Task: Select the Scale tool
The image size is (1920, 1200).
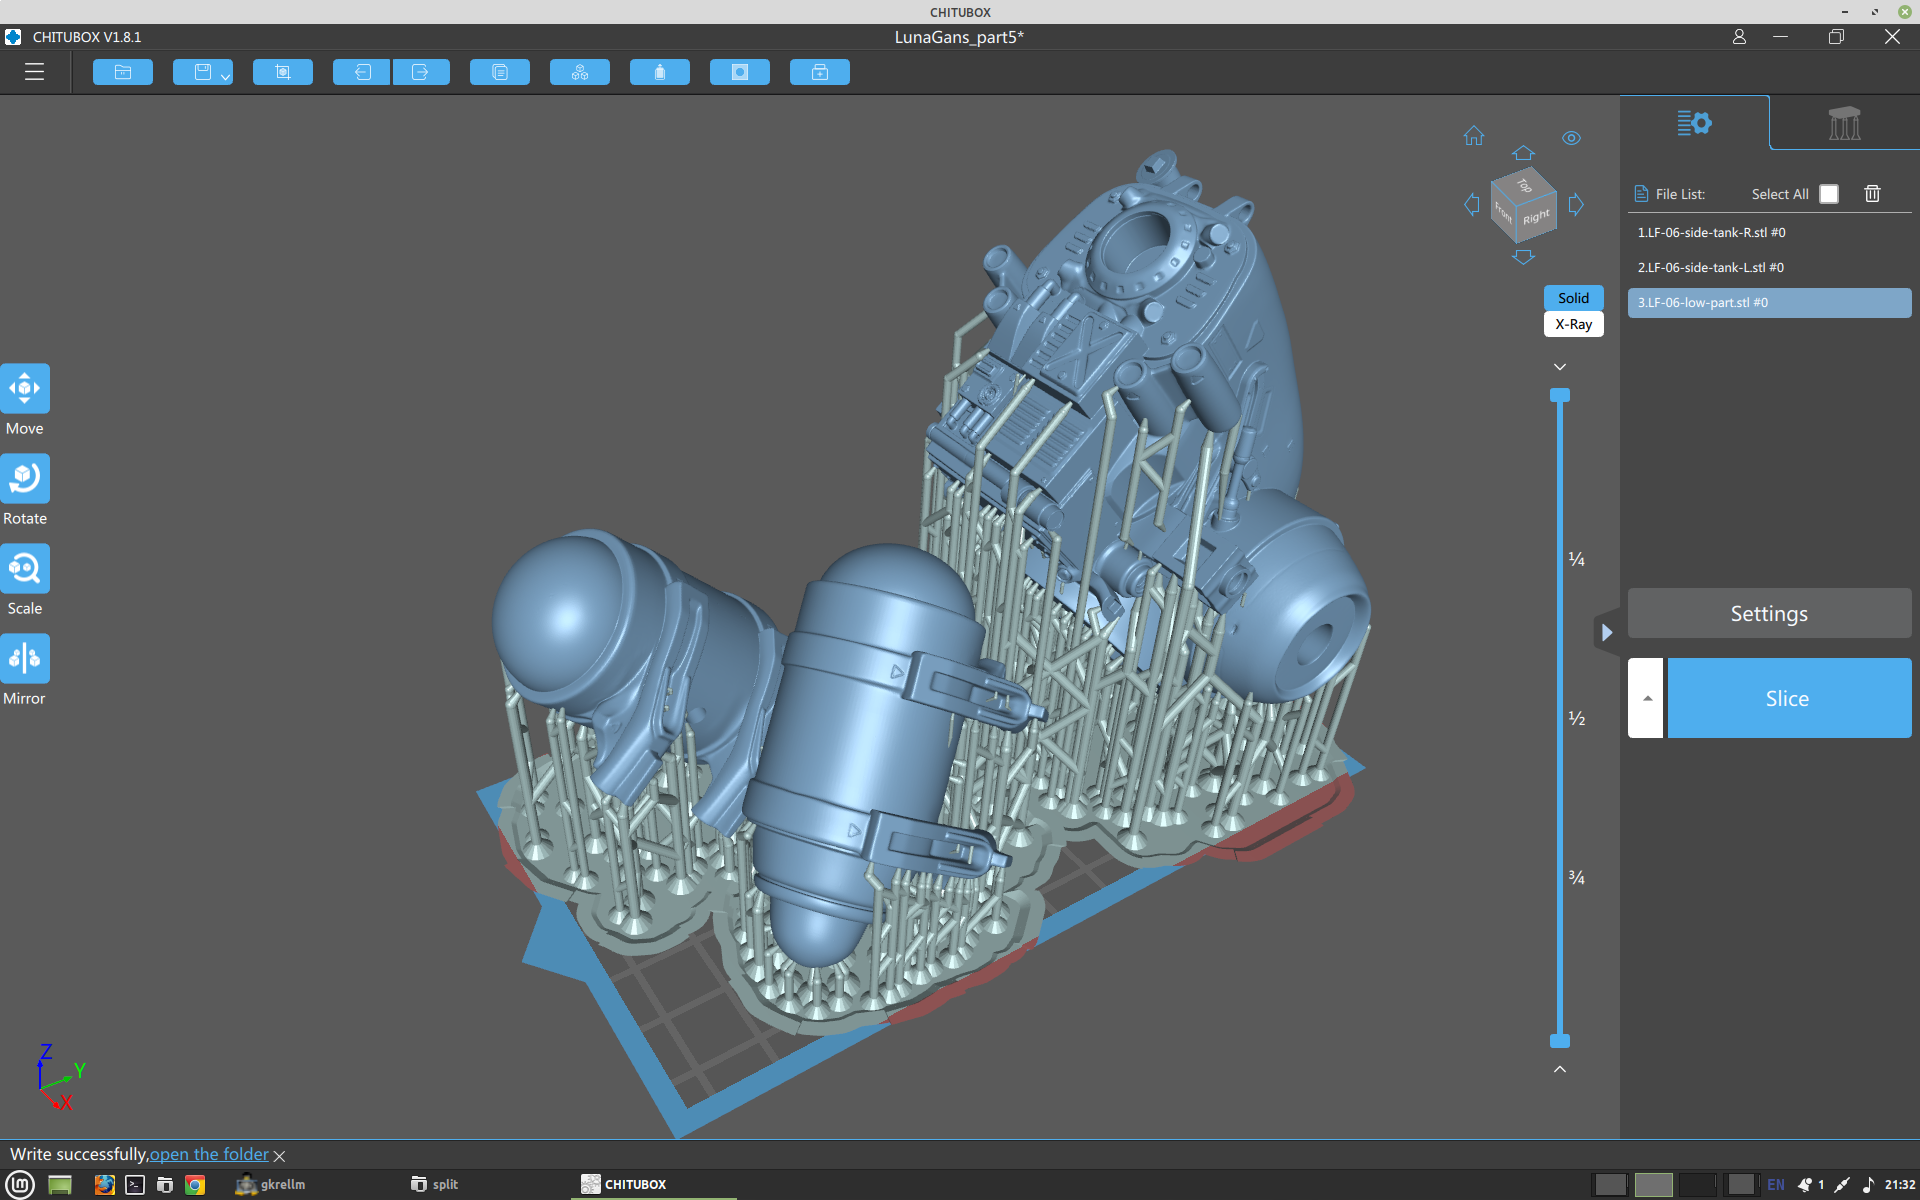Action: click(25, 568)
